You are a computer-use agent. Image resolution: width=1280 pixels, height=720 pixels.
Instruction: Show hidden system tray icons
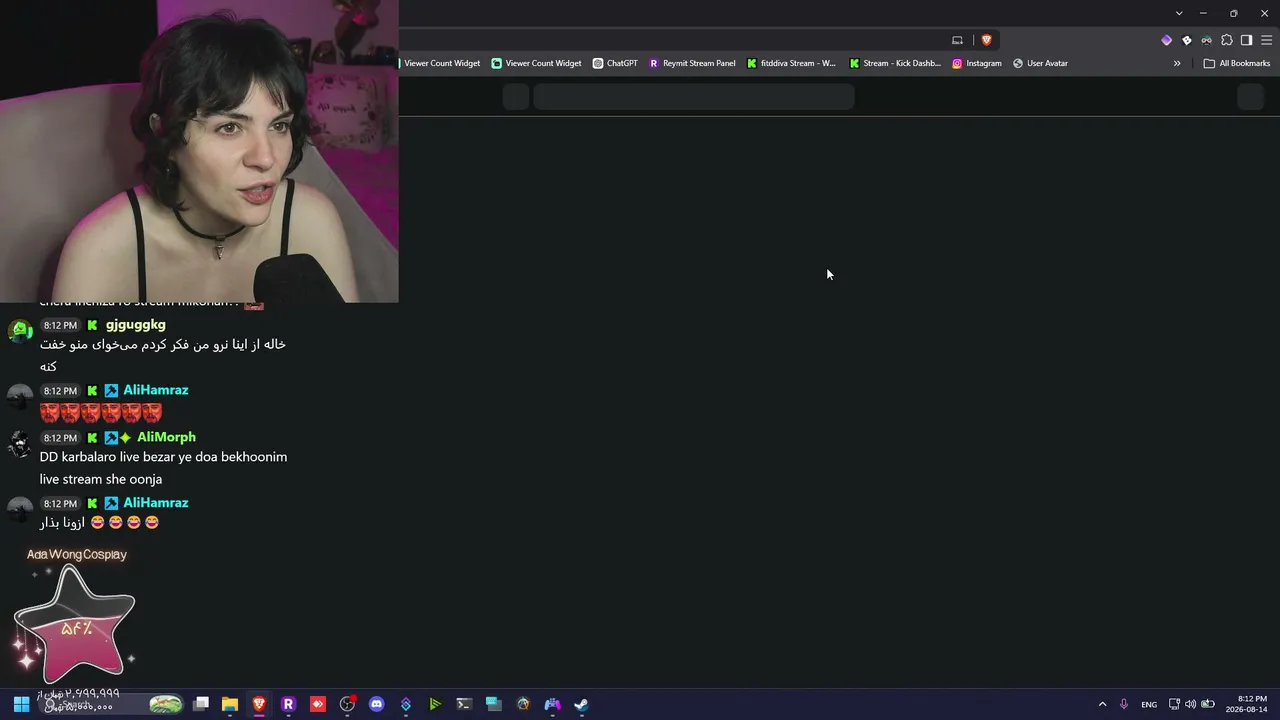coord(1102,704)
